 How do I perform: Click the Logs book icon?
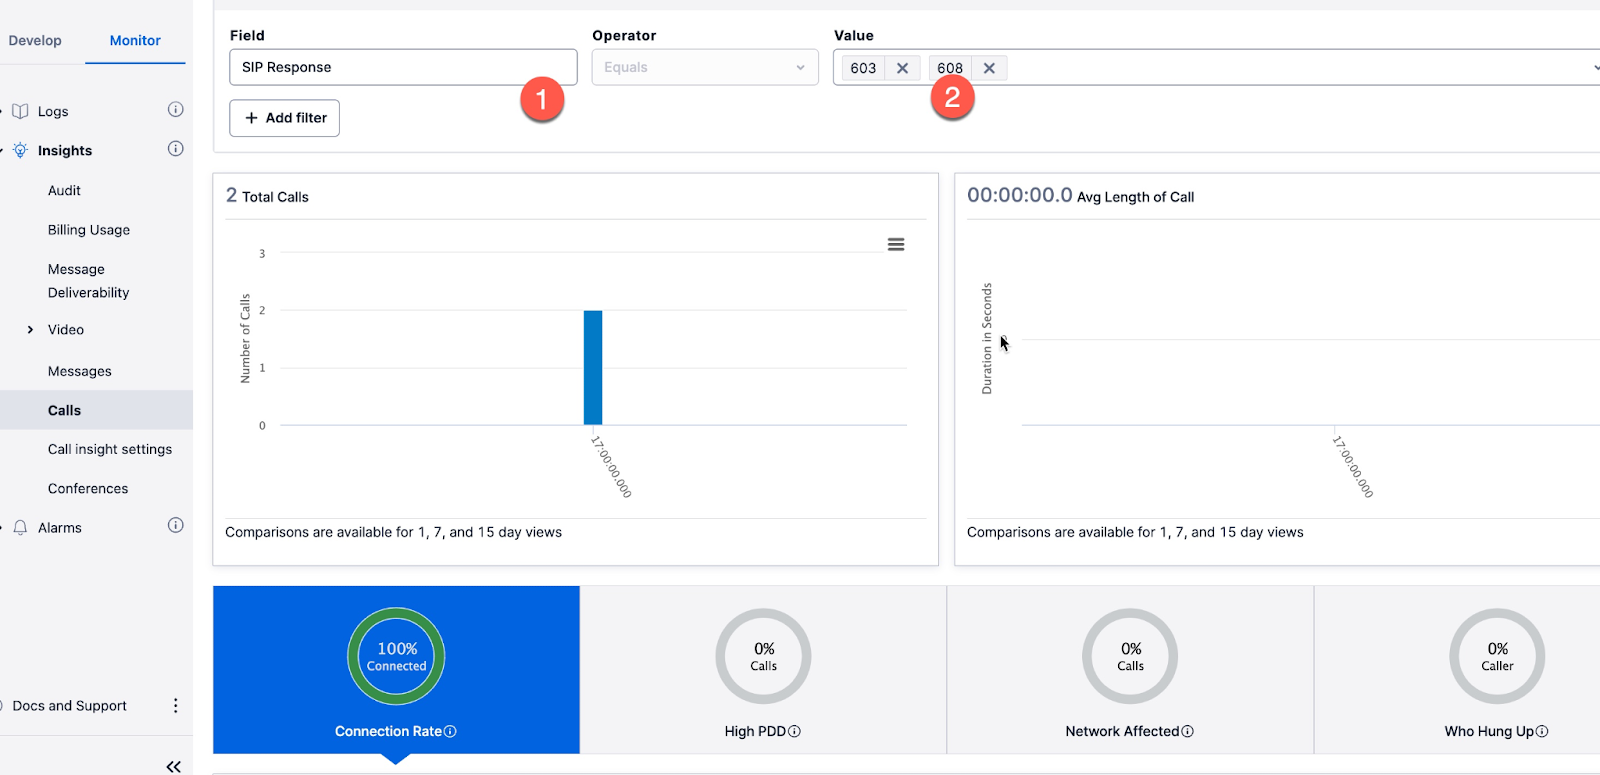click(20, 111)
